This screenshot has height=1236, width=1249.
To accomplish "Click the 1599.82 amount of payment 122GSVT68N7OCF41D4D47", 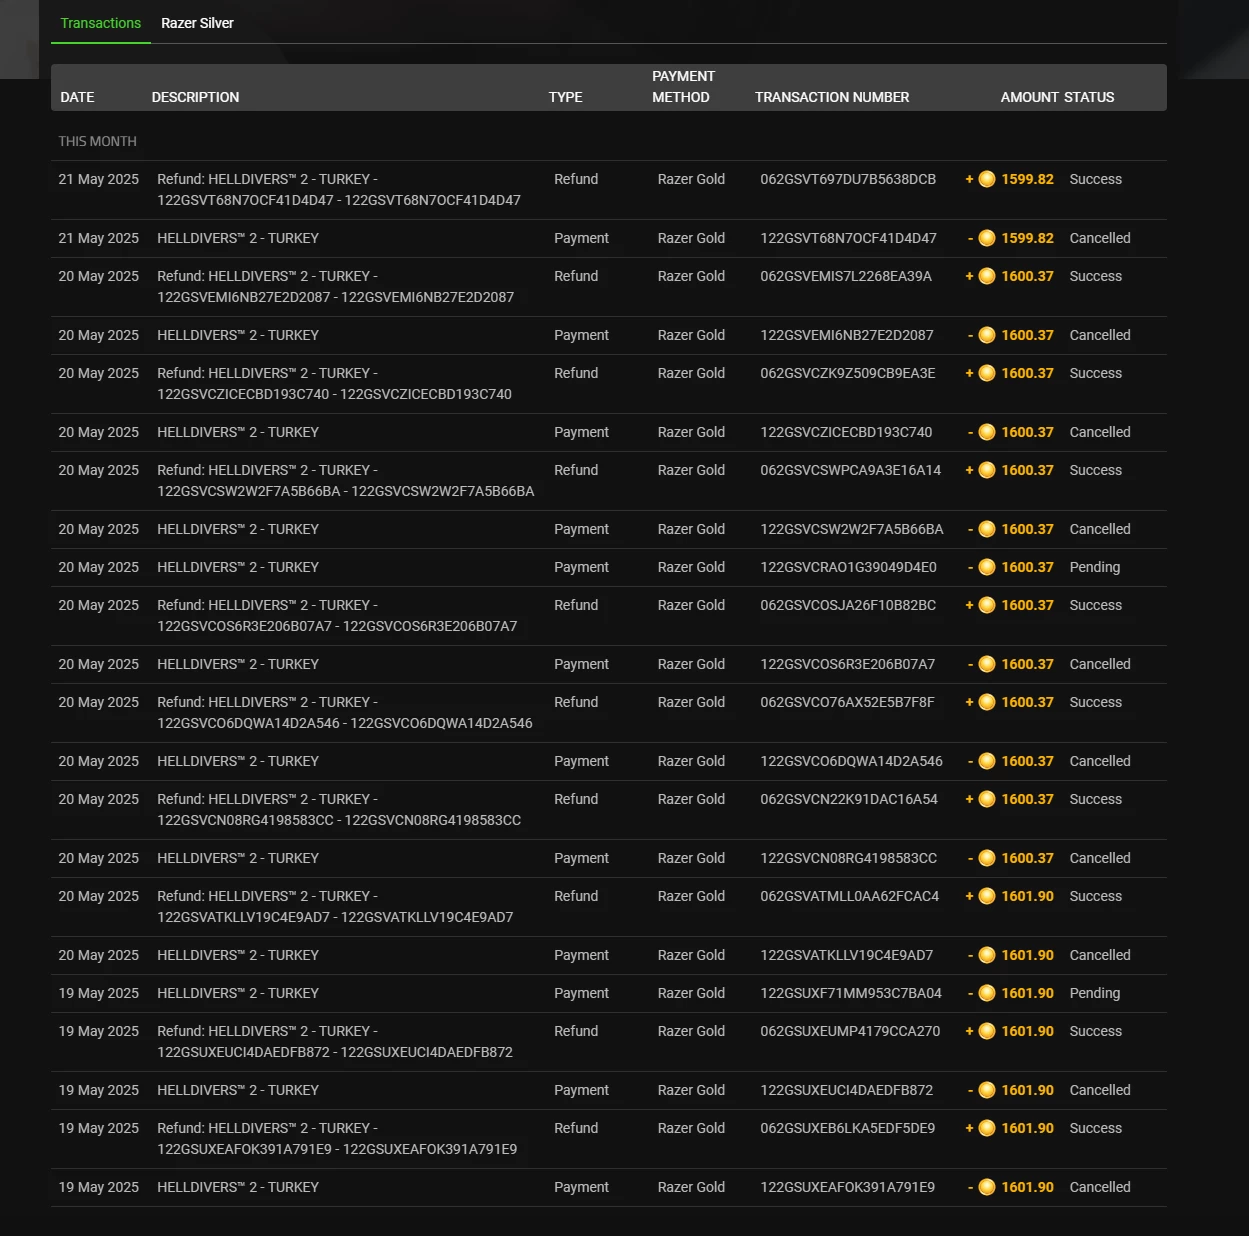I will (1028, 238).
